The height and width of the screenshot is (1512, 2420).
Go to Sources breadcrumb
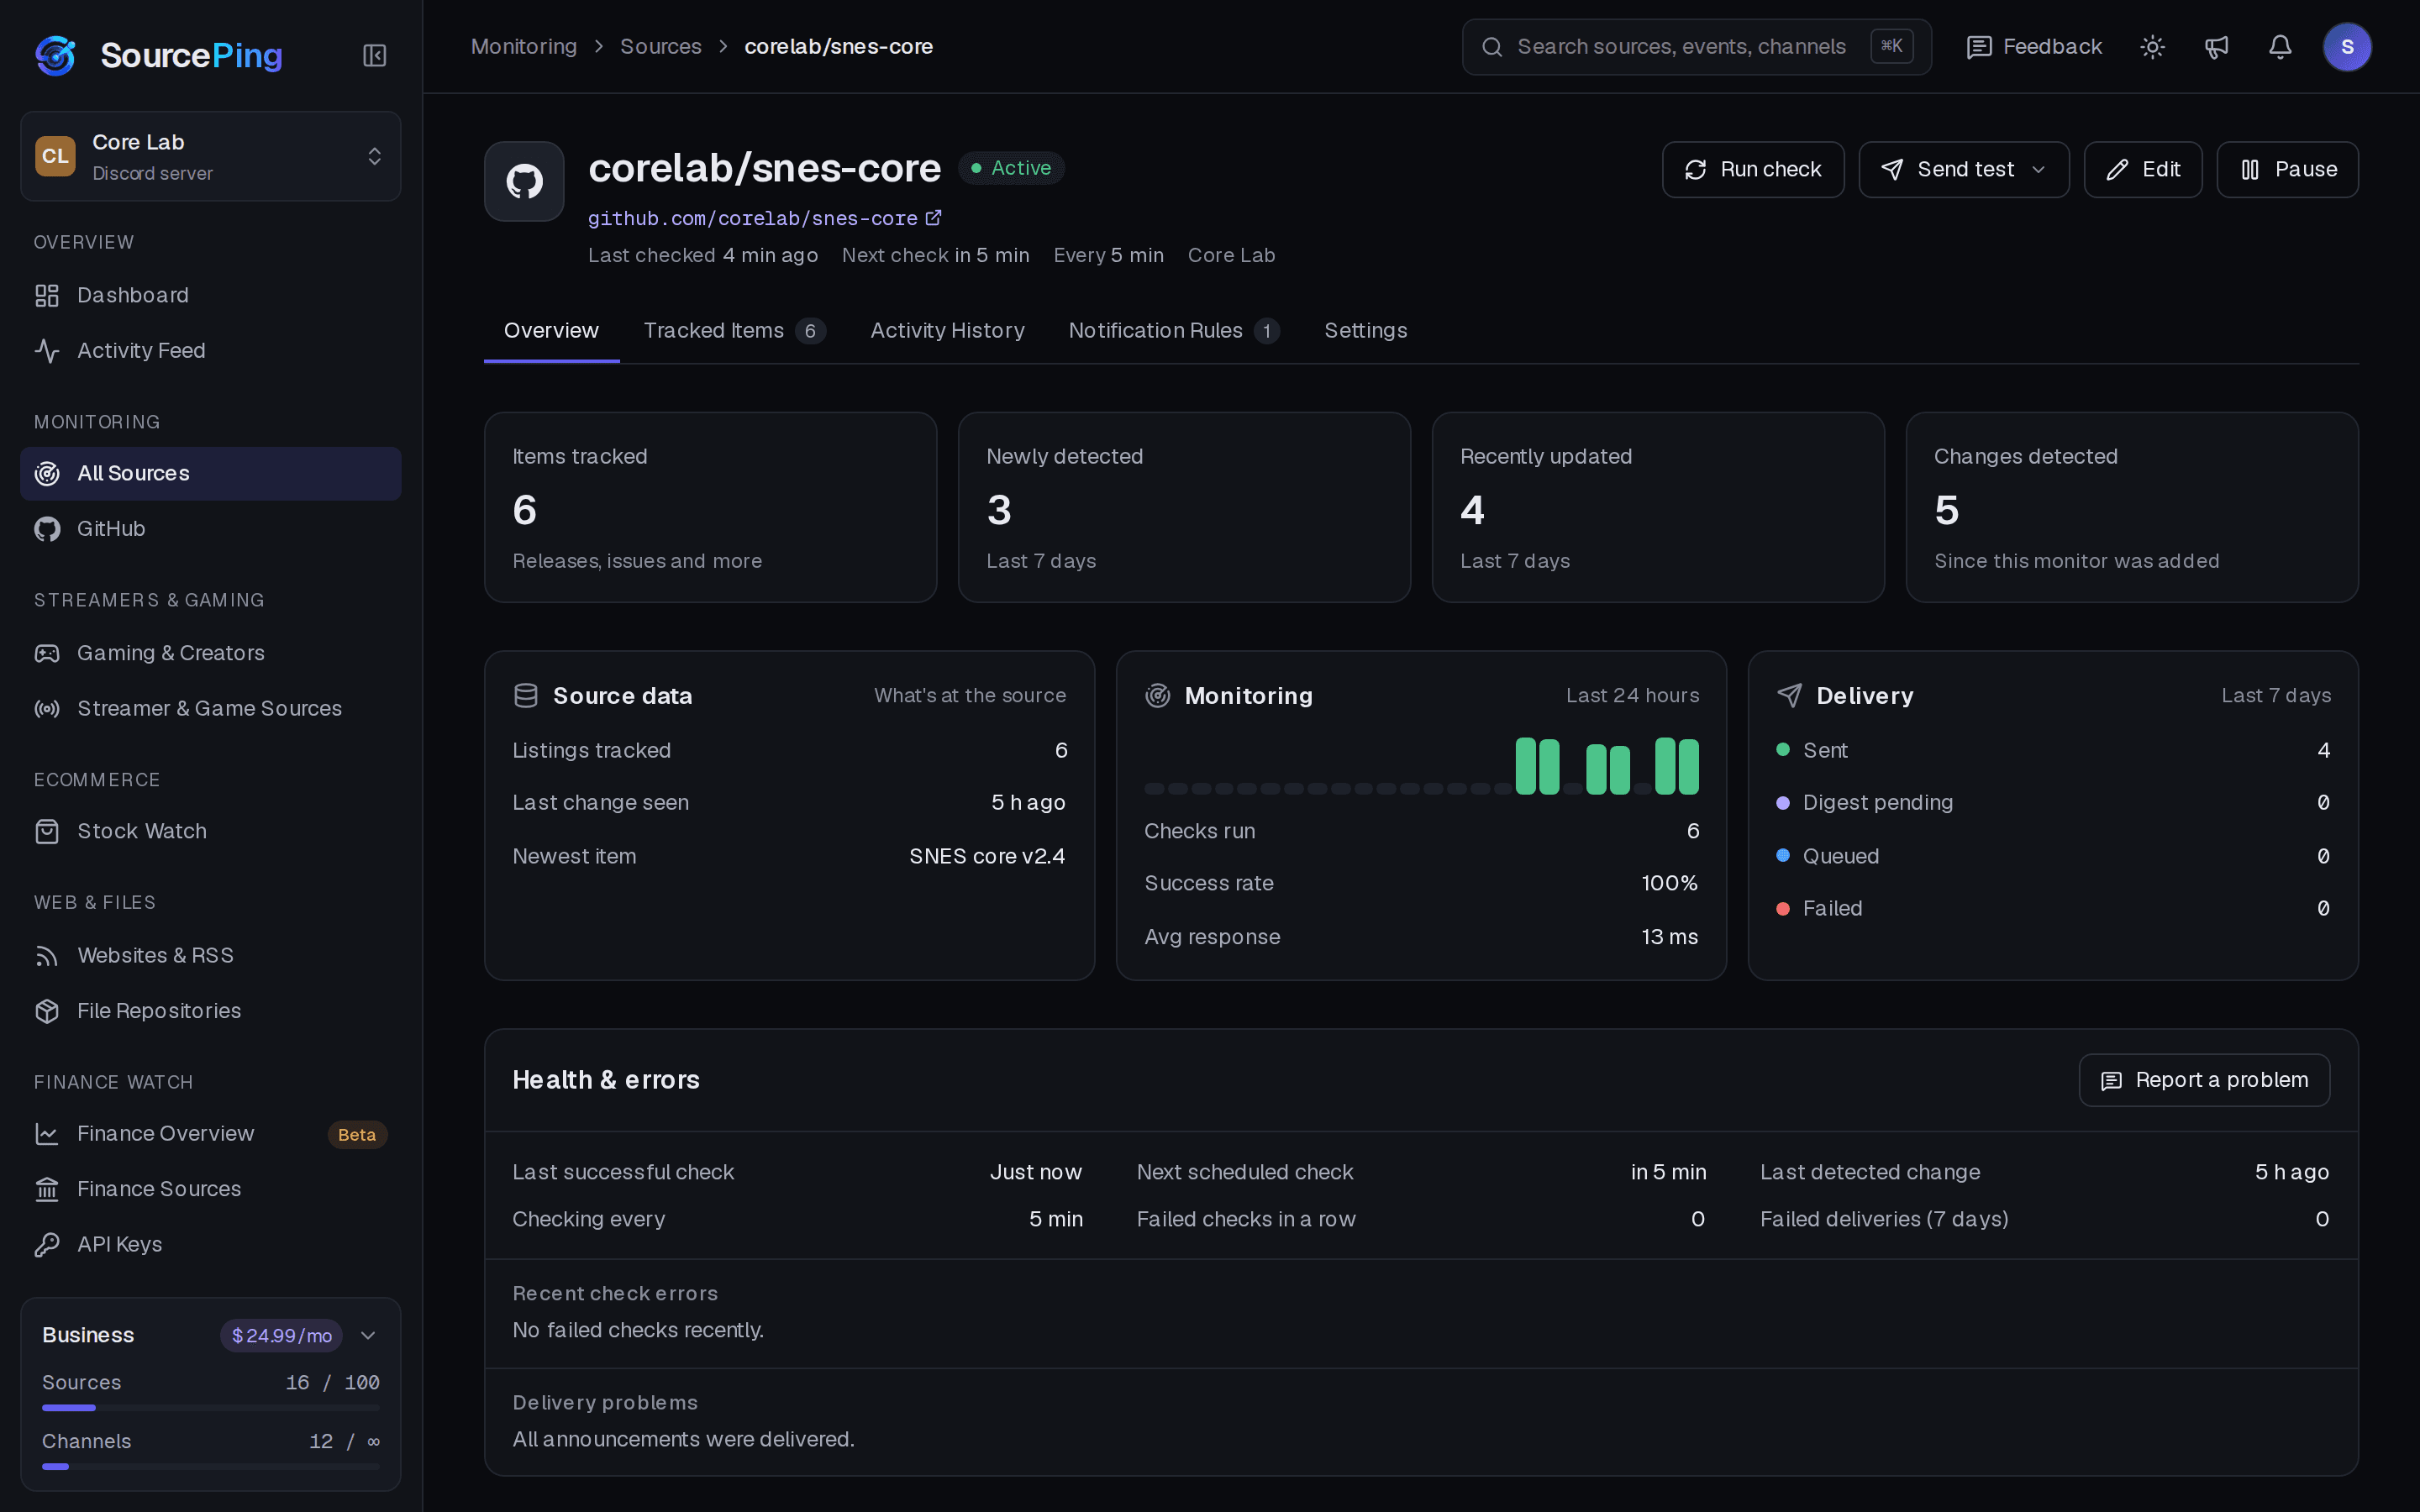click(660, 47)
